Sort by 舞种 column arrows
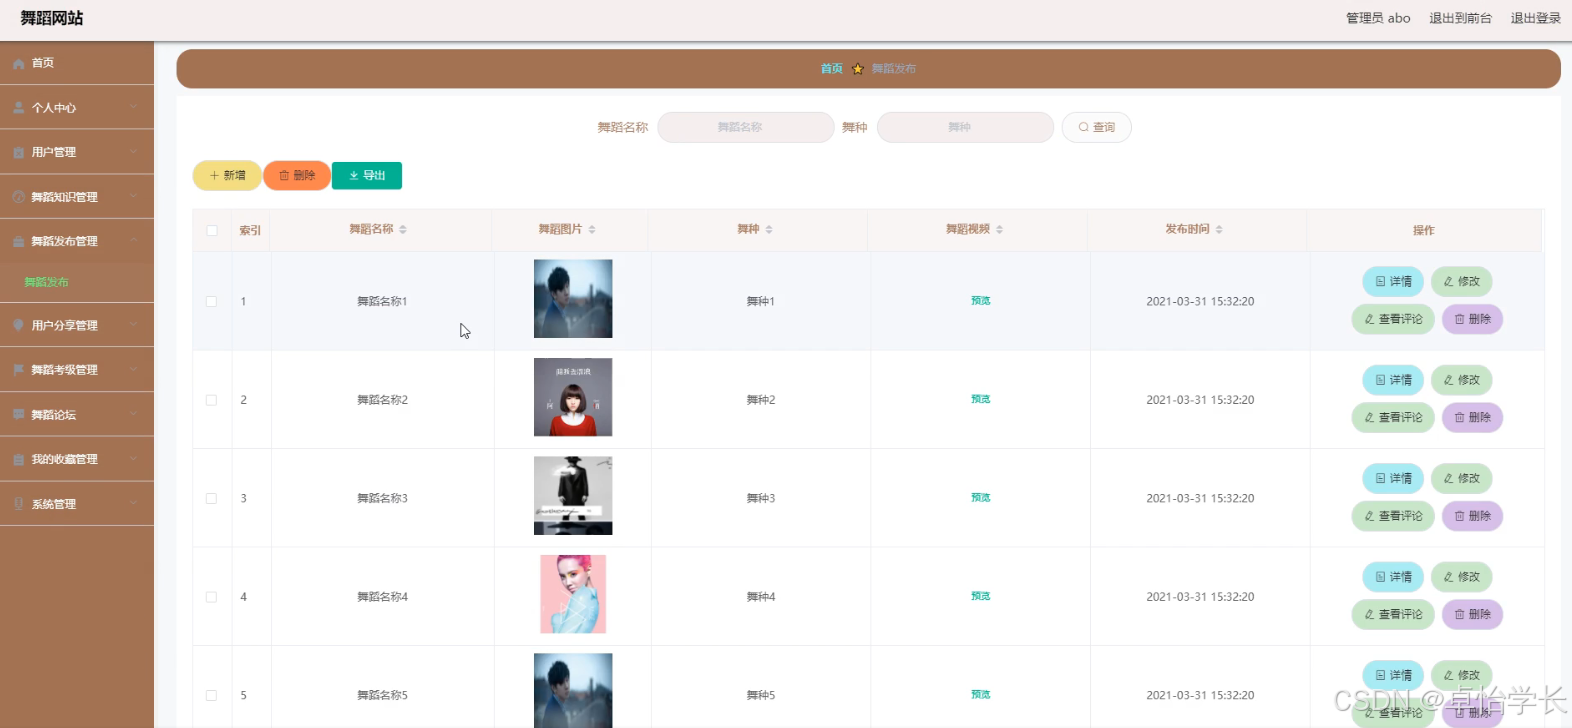Screen dimensions: 1572x728 pos(769,230)
